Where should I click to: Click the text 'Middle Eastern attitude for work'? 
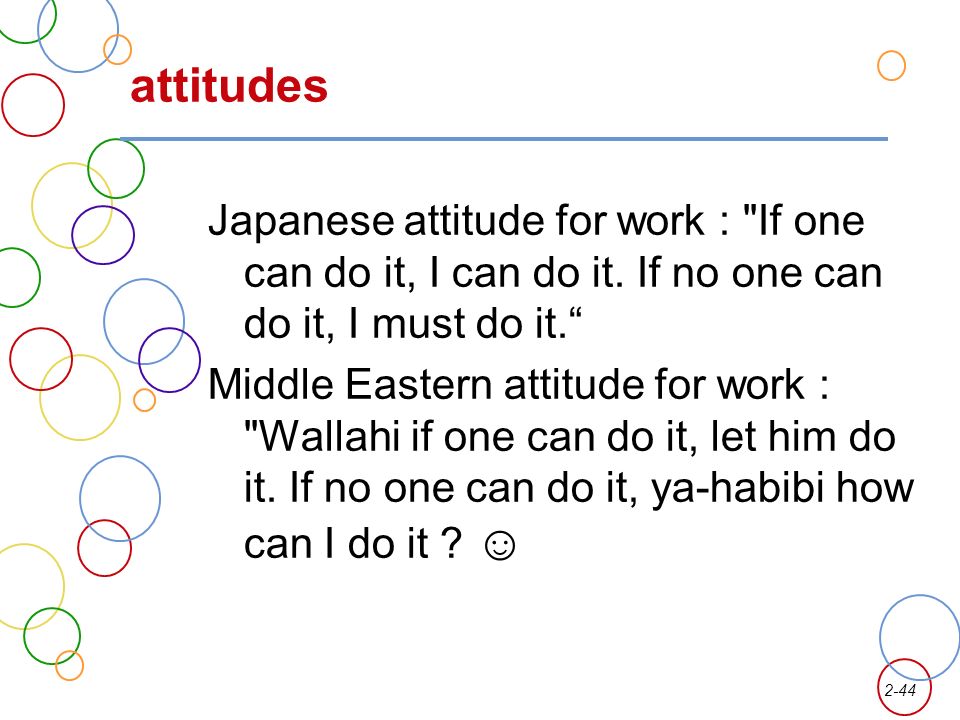[506, 384]
